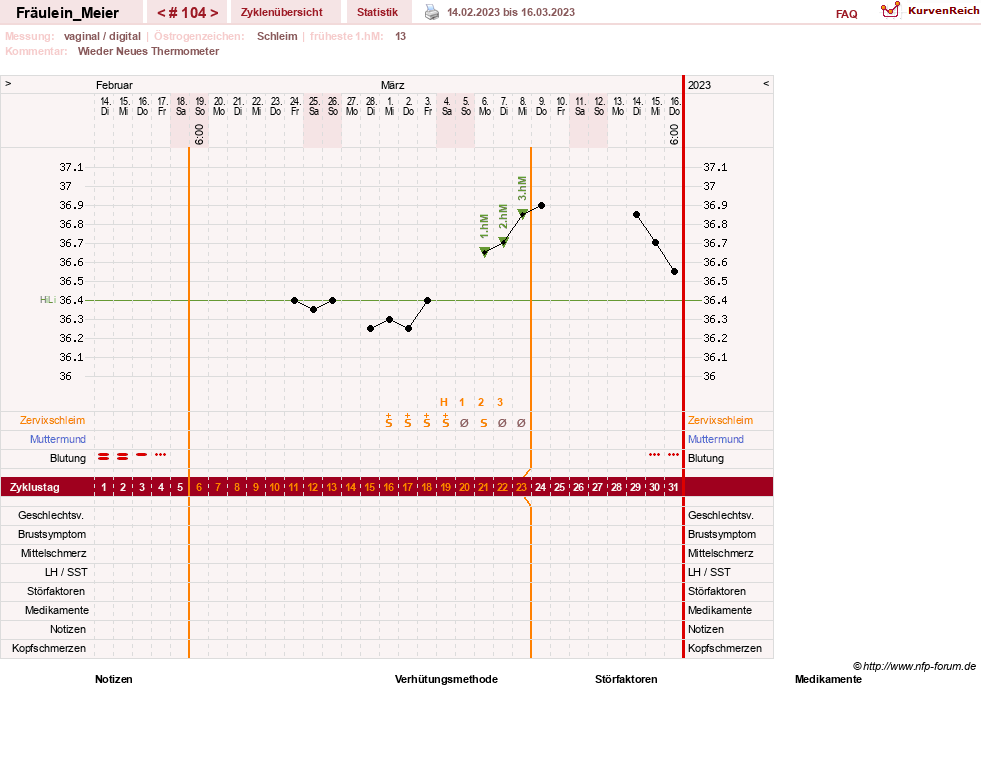Click the S+ mucus symbol on cycle day 17

pyautogui.click(x=407, y=420)
